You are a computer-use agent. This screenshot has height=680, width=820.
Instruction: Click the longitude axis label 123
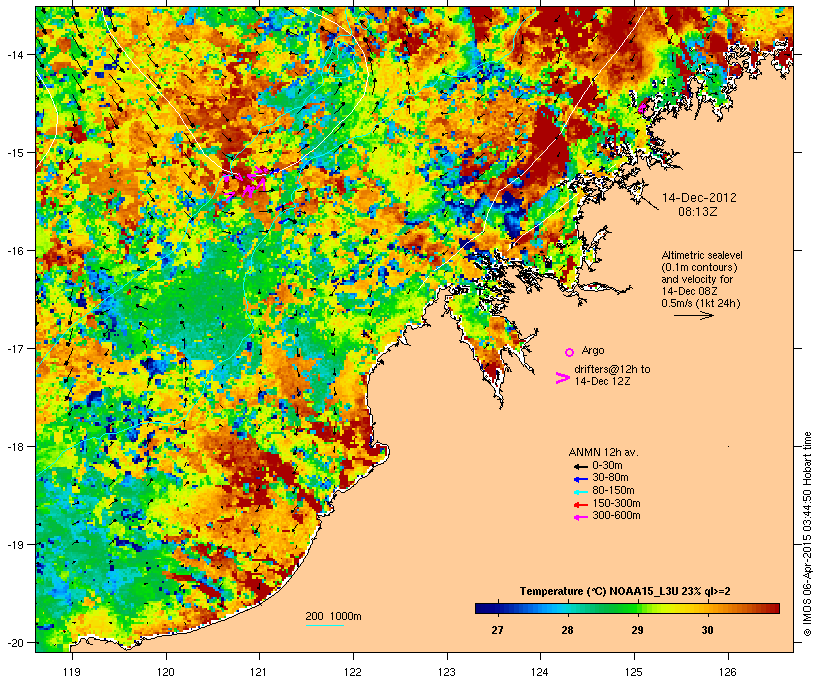(447, 672)
